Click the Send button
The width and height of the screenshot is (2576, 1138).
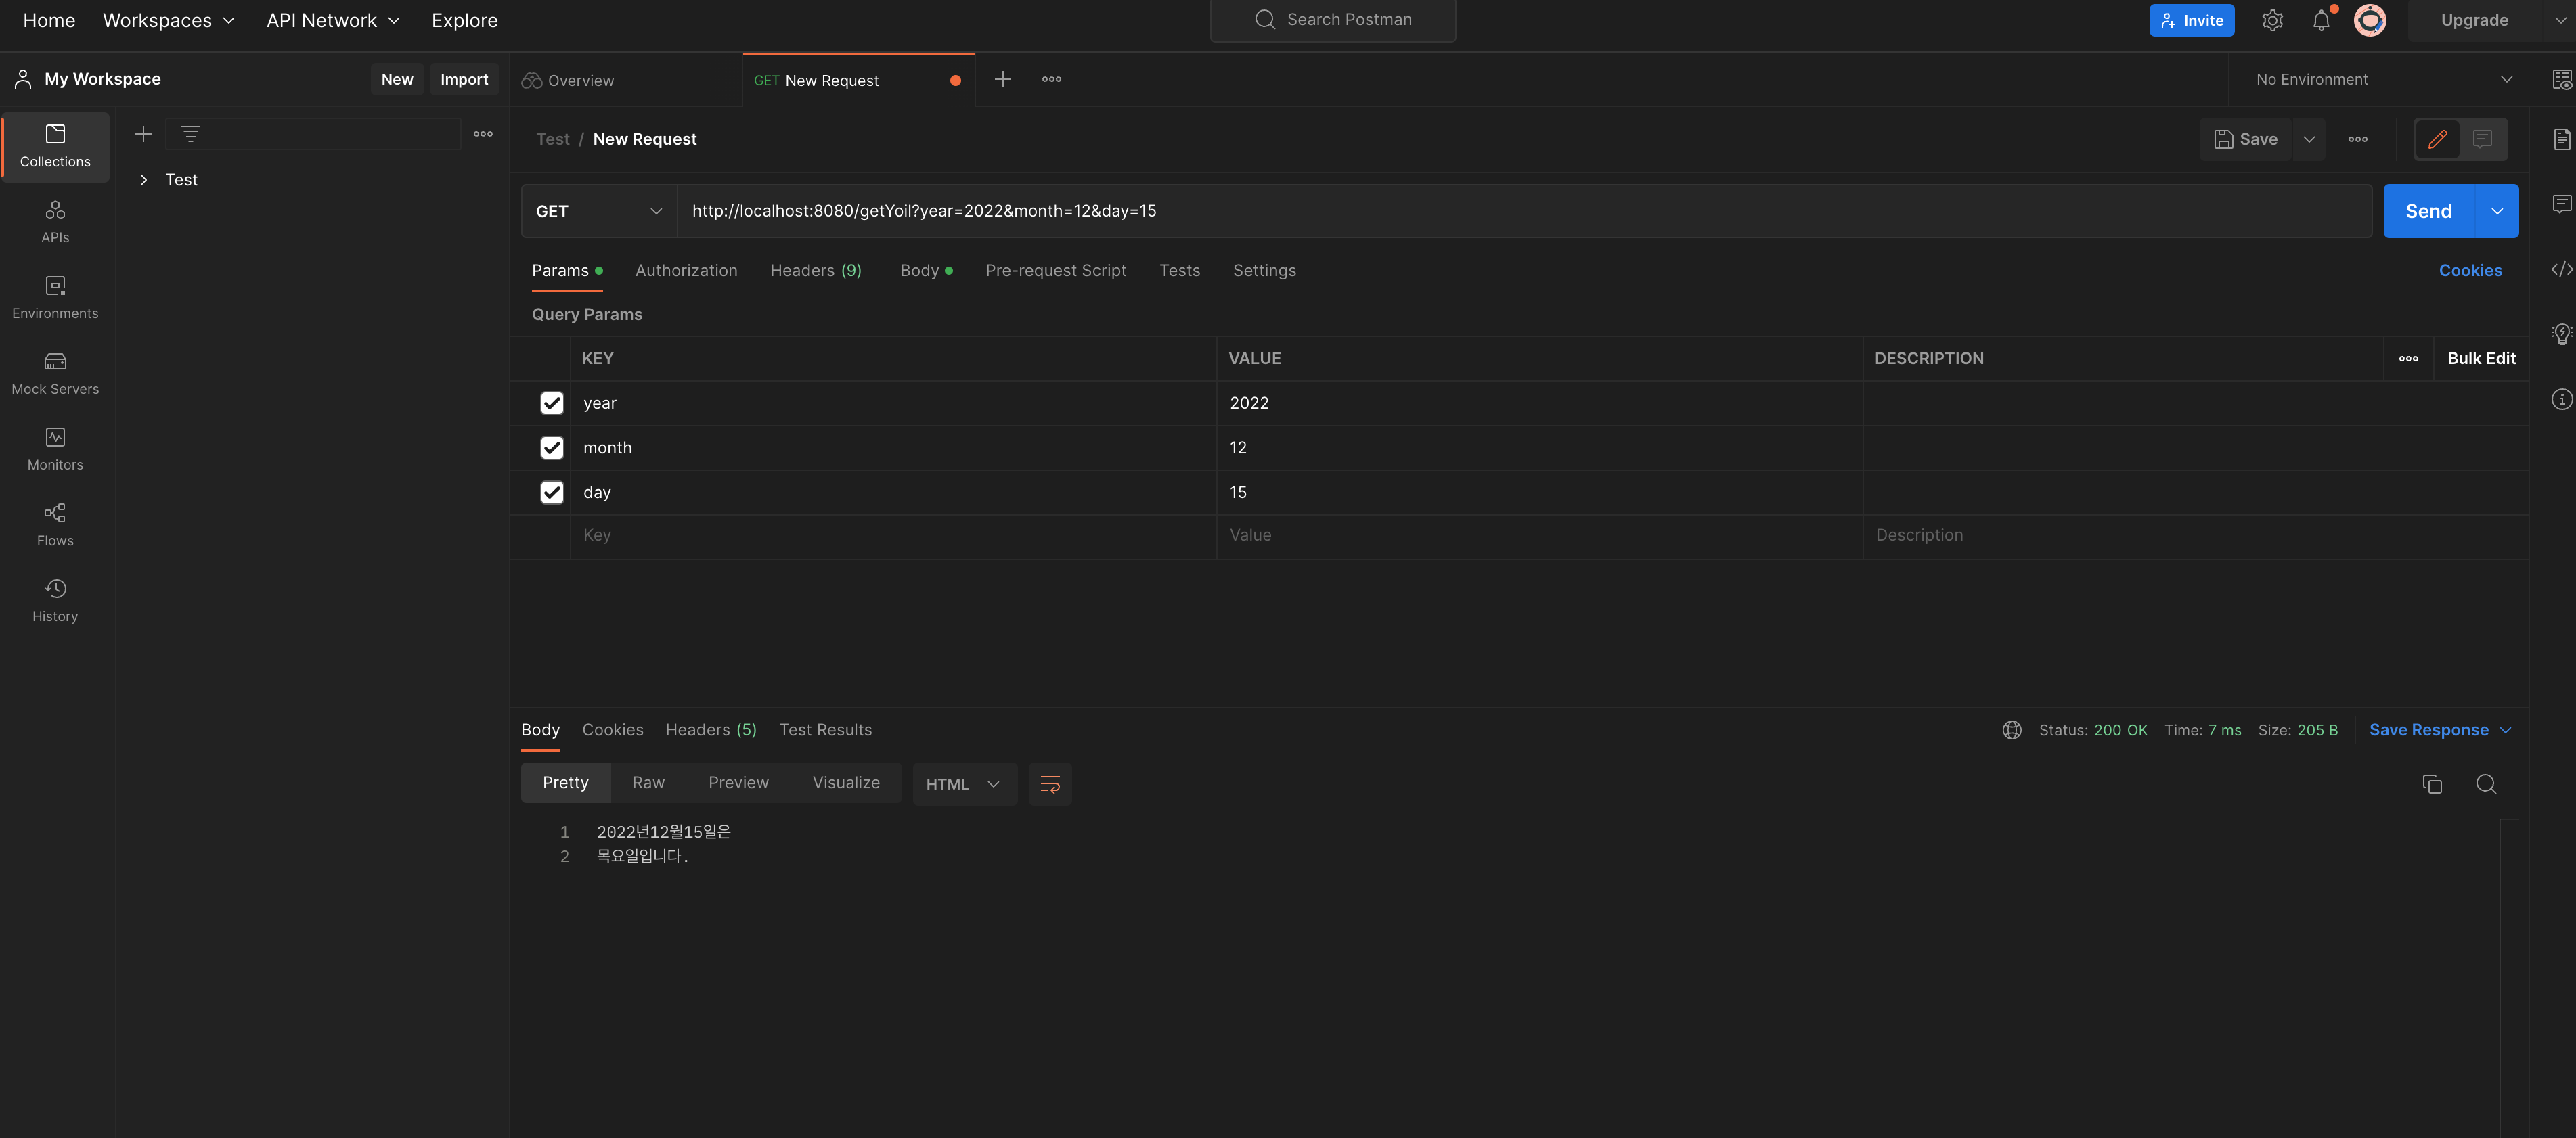(2428, 211)
